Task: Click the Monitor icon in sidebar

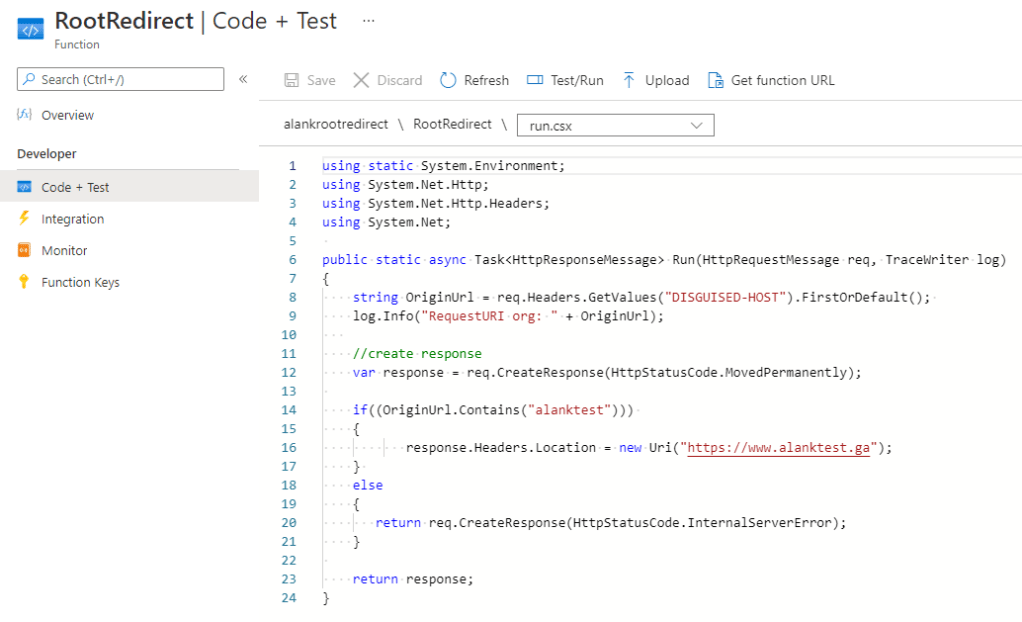Action: point(25,251)
